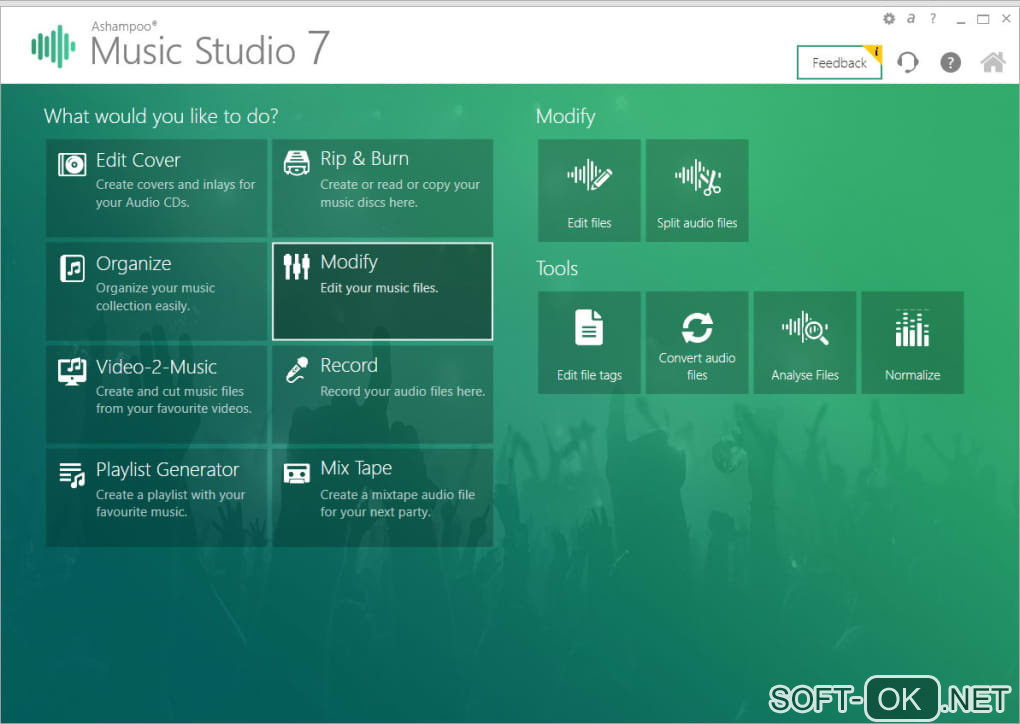Click the Modify mixer sliders icon

tap(297, 267)
